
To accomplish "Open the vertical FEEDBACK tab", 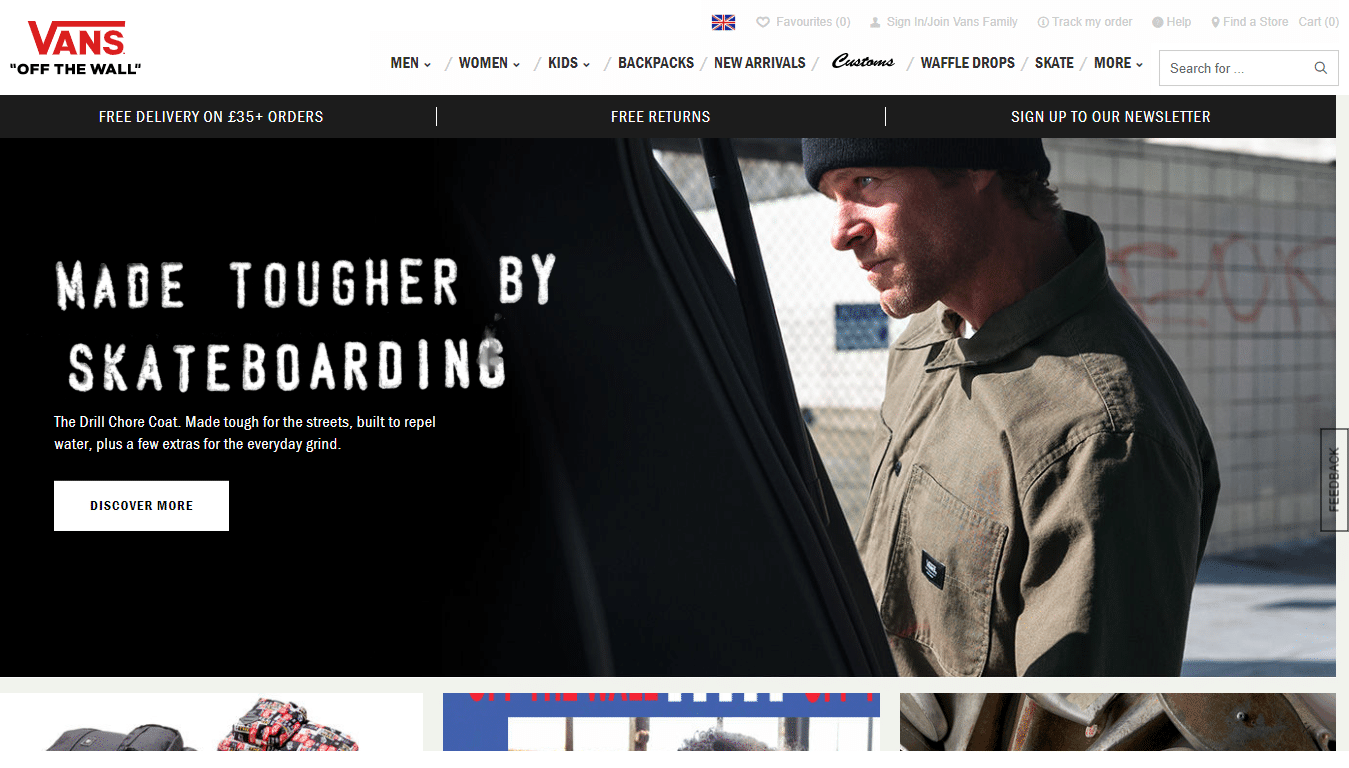I will coord(1334,480).
